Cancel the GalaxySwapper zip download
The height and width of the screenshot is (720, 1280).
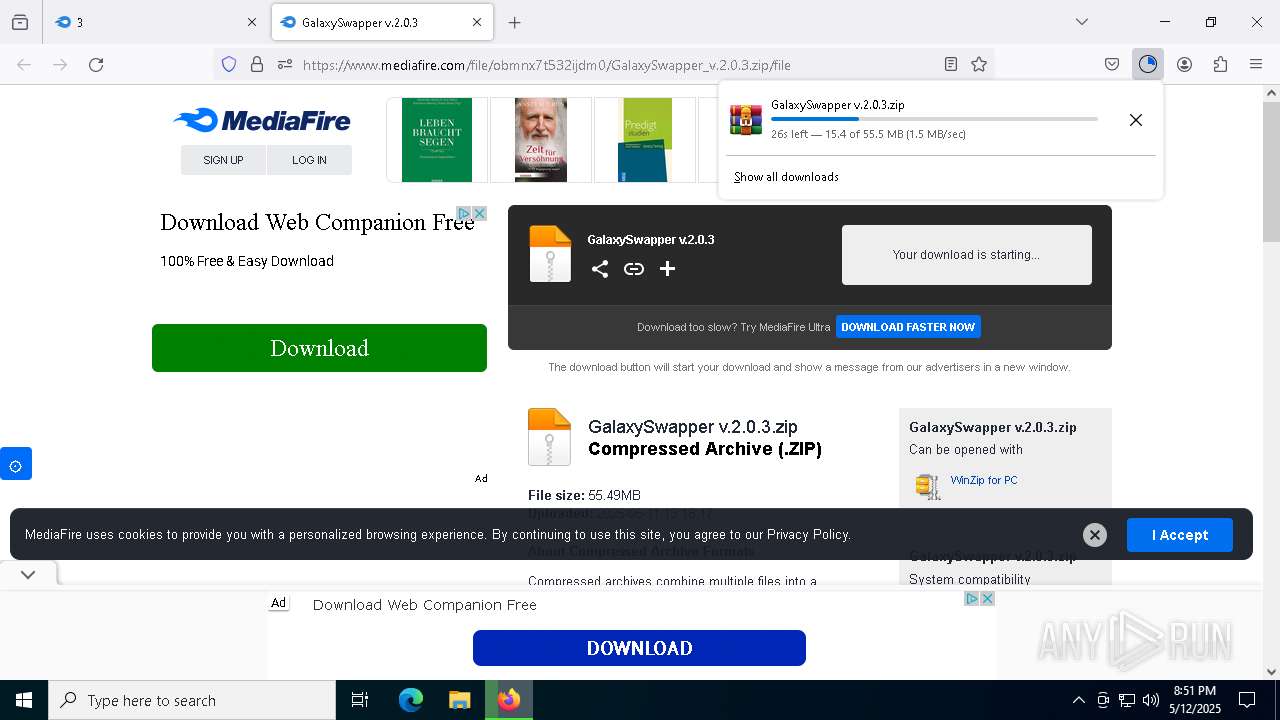(1136, 120)
